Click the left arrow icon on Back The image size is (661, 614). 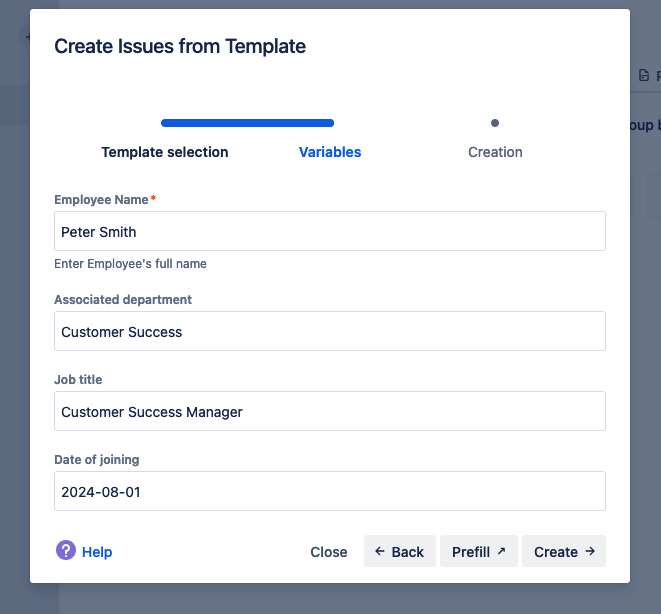(x=380, y=551)
